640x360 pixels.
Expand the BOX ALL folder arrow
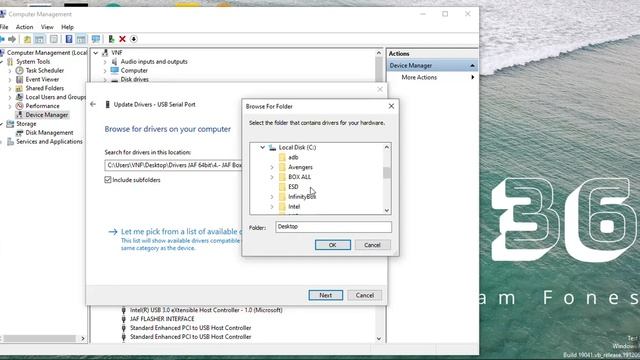[x=272, y=177]
